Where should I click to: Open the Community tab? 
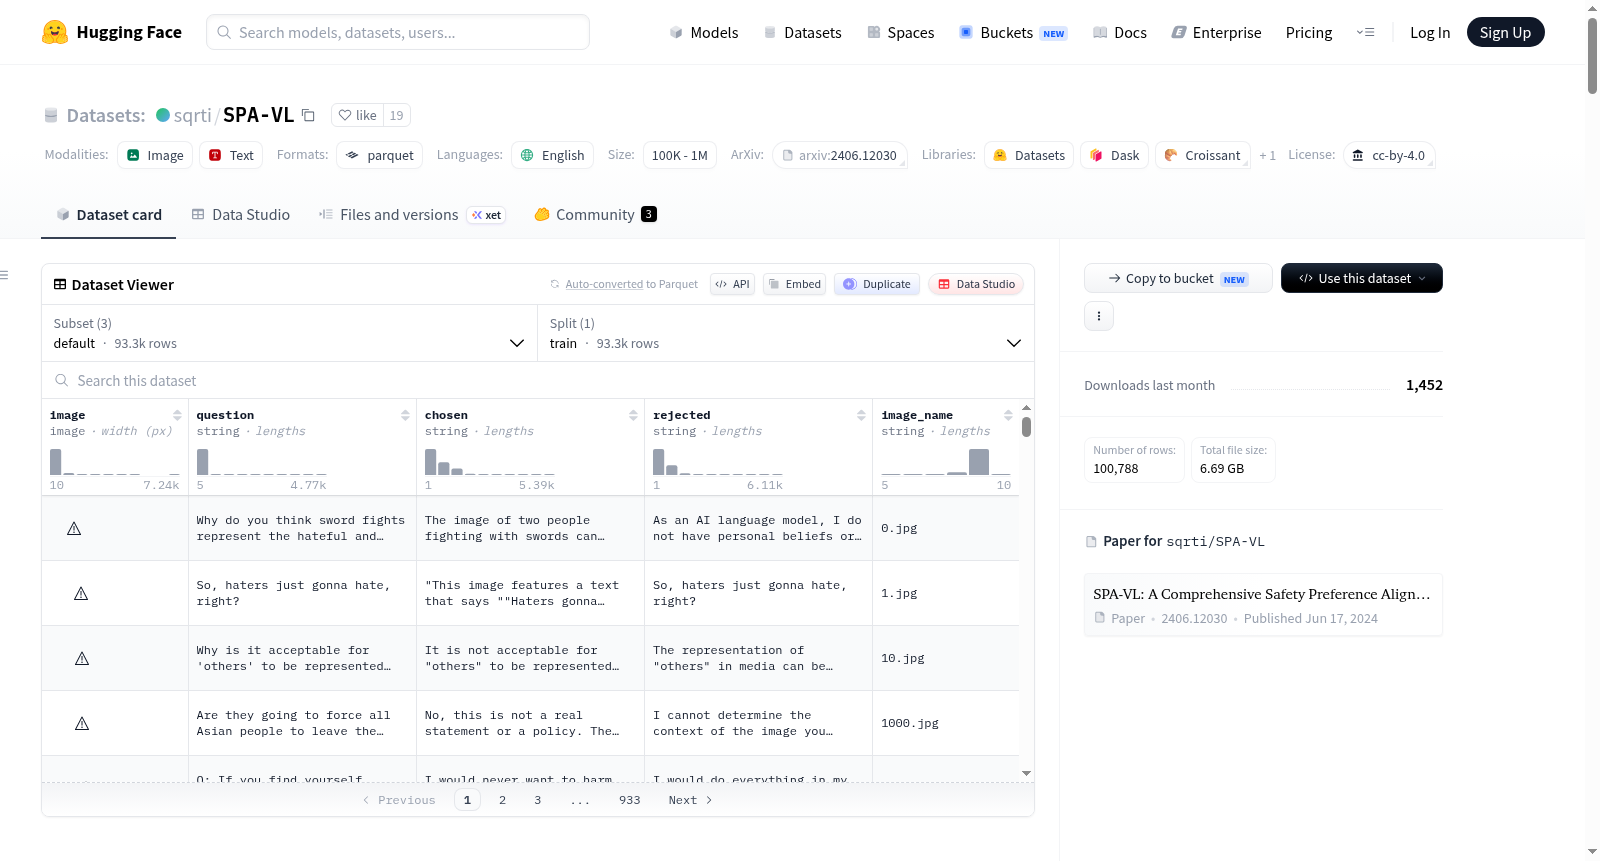coord(595,214)
